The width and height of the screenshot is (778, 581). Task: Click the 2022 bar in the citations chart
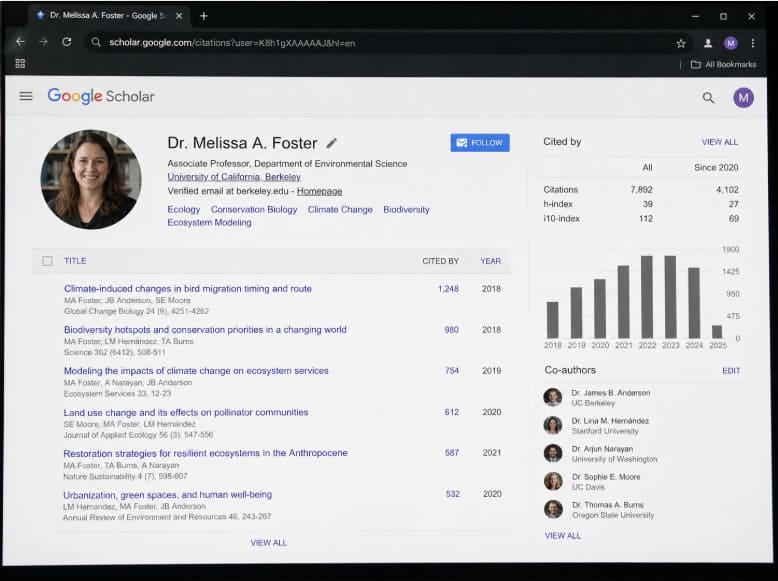tap(647, 297)
